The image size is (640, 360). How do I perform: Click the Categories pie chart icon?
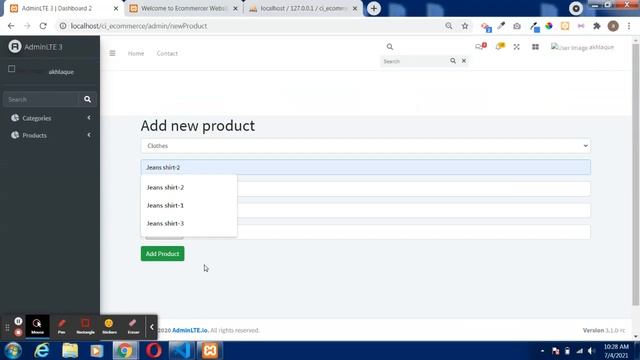[15, 118]
